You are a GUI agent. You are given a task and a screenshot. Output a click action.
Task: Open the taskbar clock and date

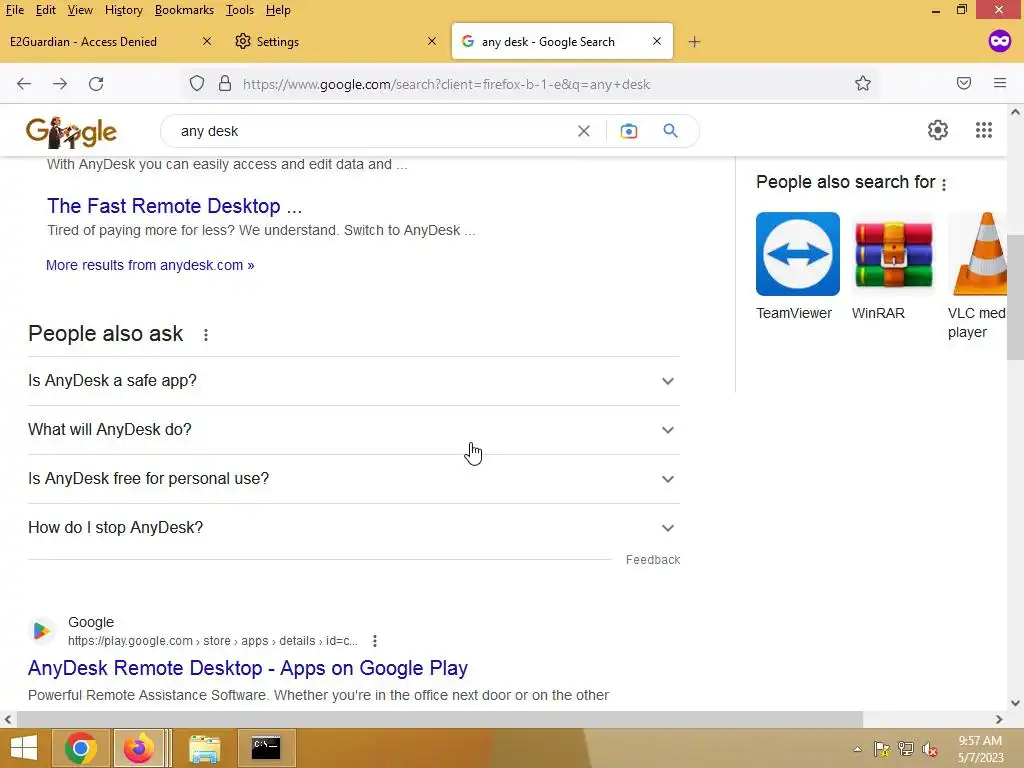[980, 749]
